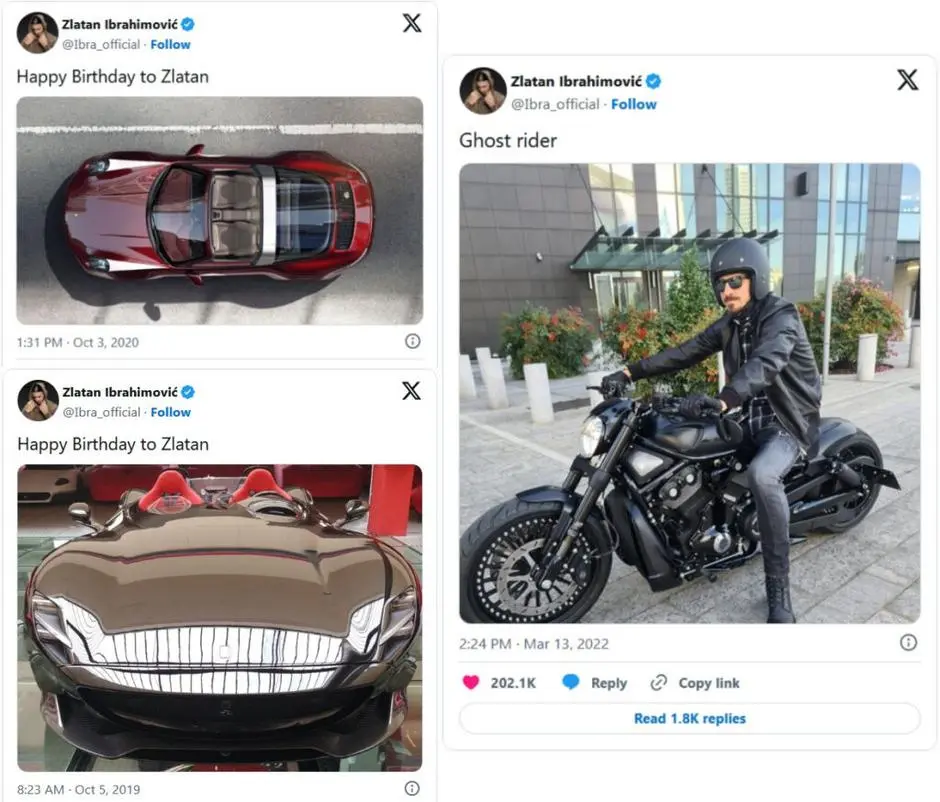Open info icon on Ghost rider tweet
Viewport: 940px width, 802px height.
click(x=908, y=643)
